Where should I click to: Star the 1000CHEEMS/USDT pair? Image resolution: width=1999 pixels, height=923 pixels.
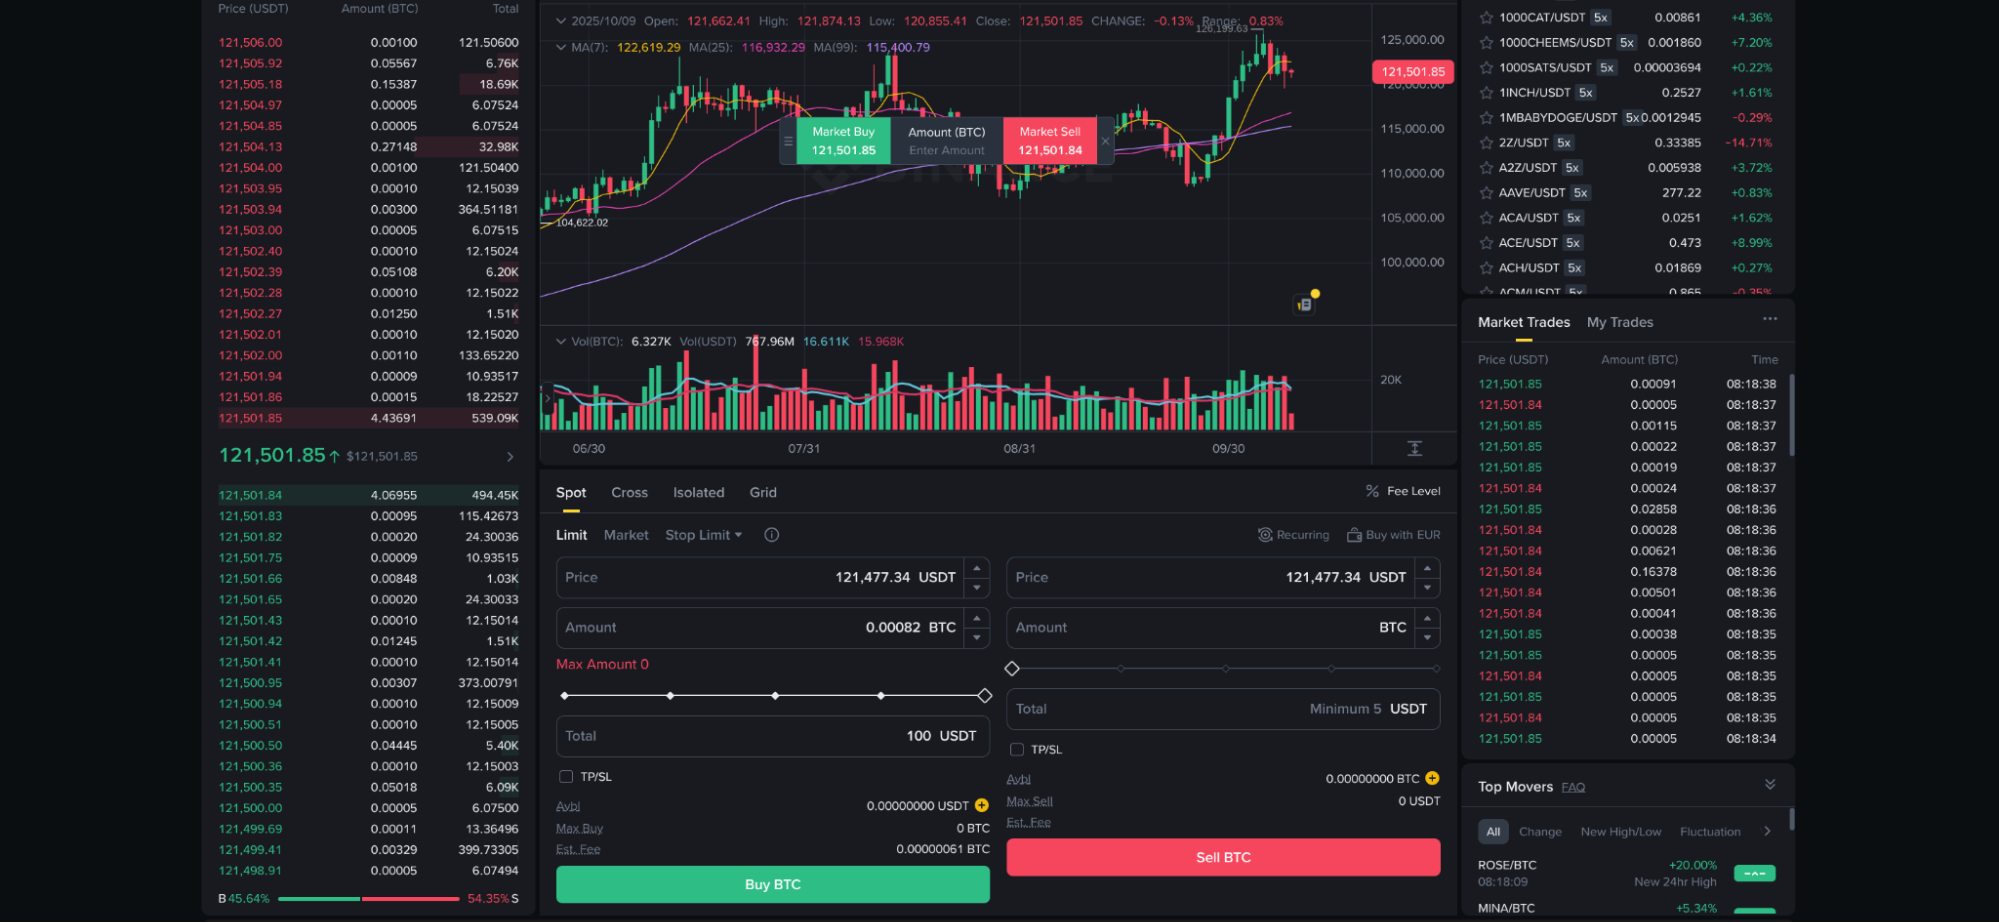point(1486,42)
